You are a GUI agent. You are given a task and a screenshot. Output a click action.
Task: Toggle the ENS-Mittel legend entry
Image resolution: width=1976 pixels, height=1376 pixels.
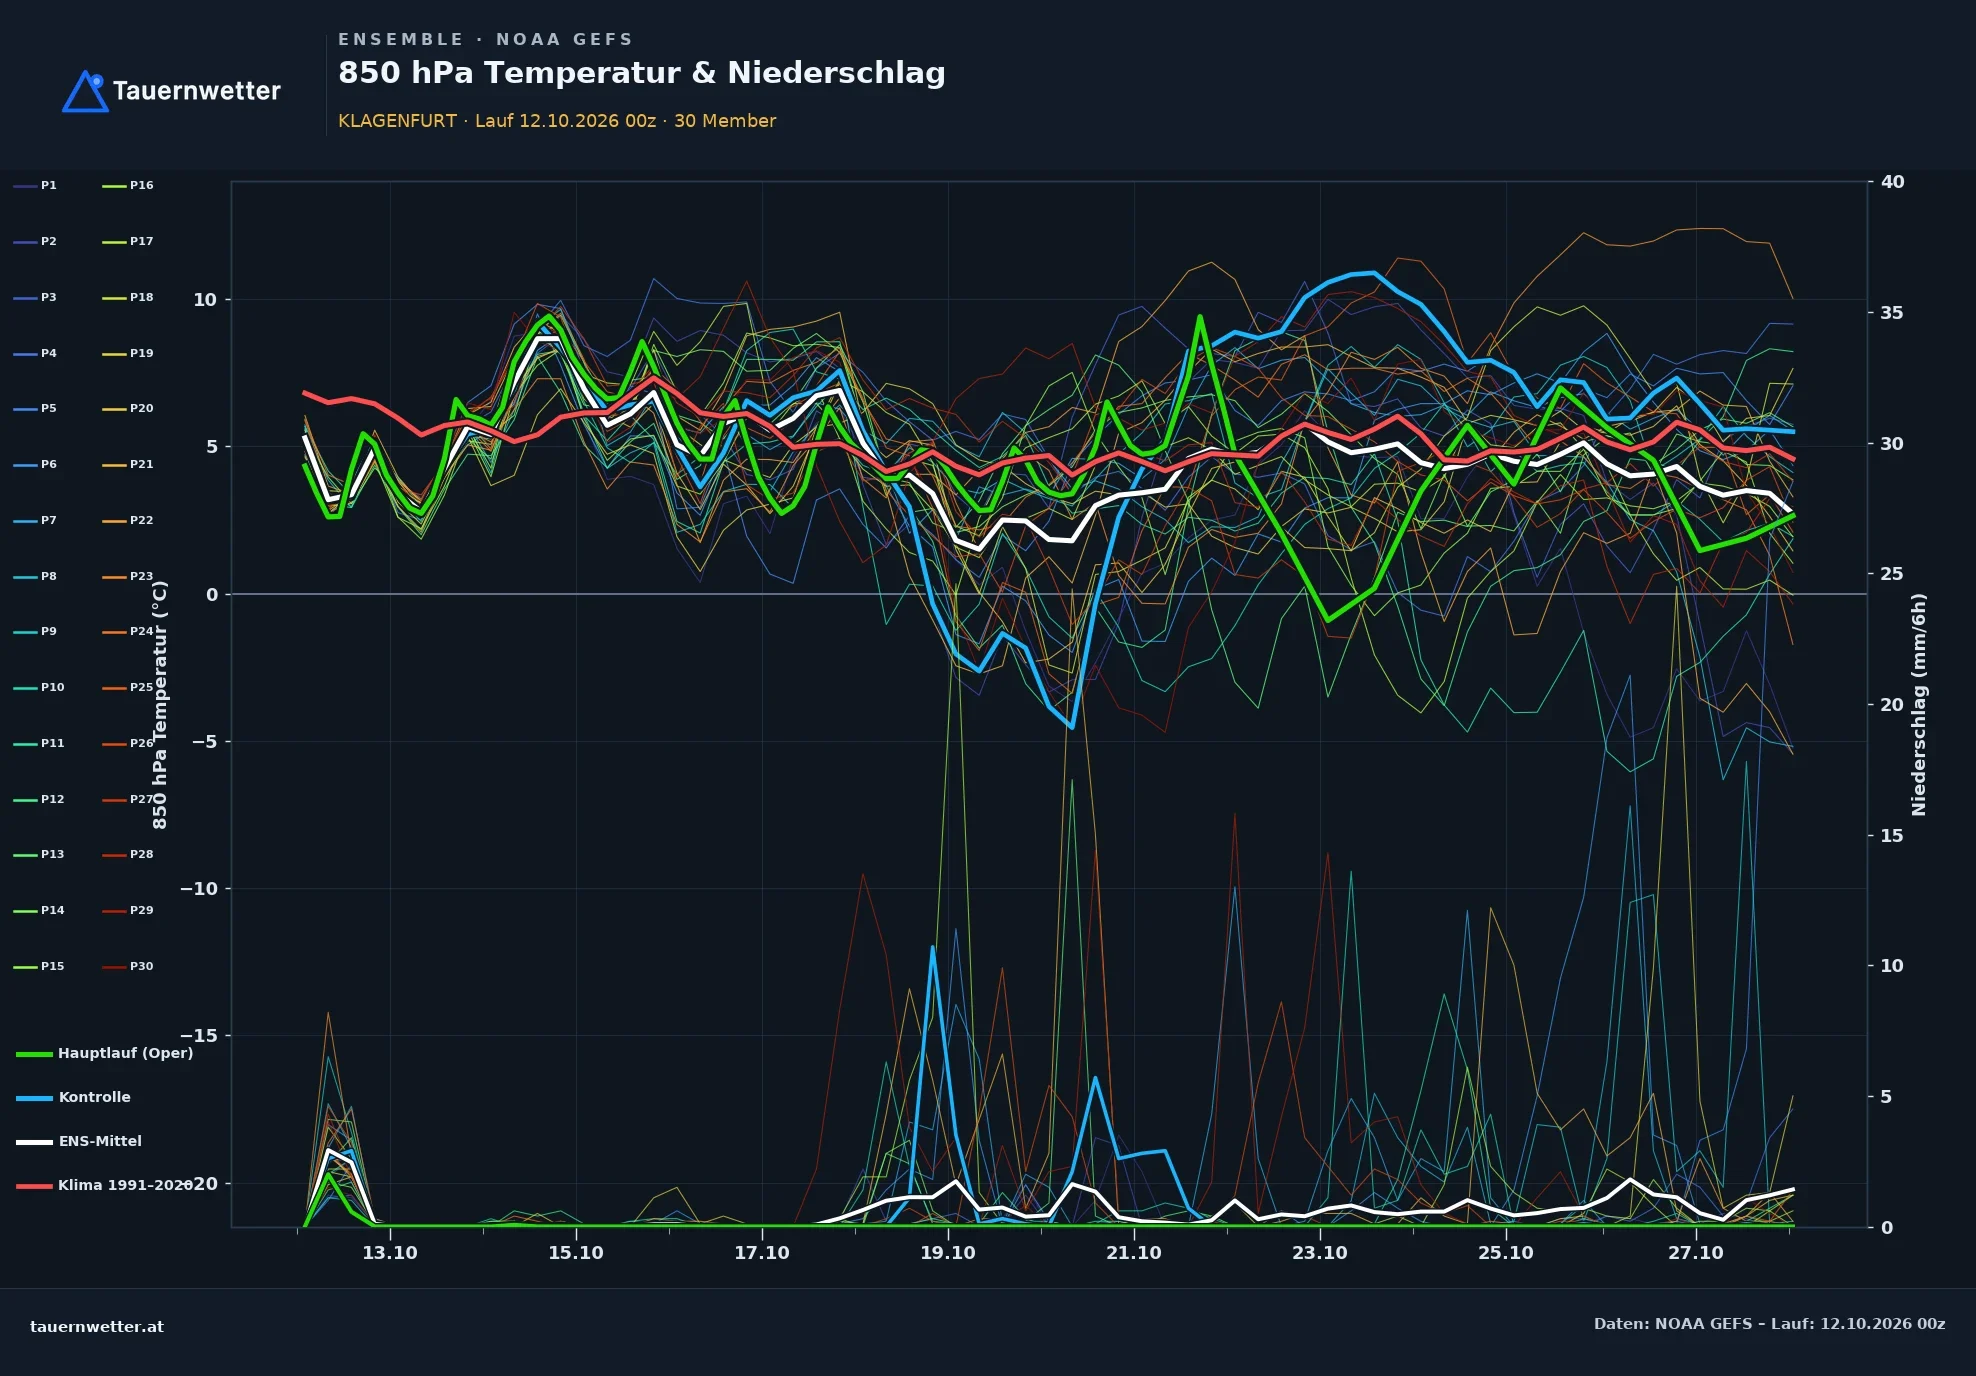click(x=79, y=1141)
